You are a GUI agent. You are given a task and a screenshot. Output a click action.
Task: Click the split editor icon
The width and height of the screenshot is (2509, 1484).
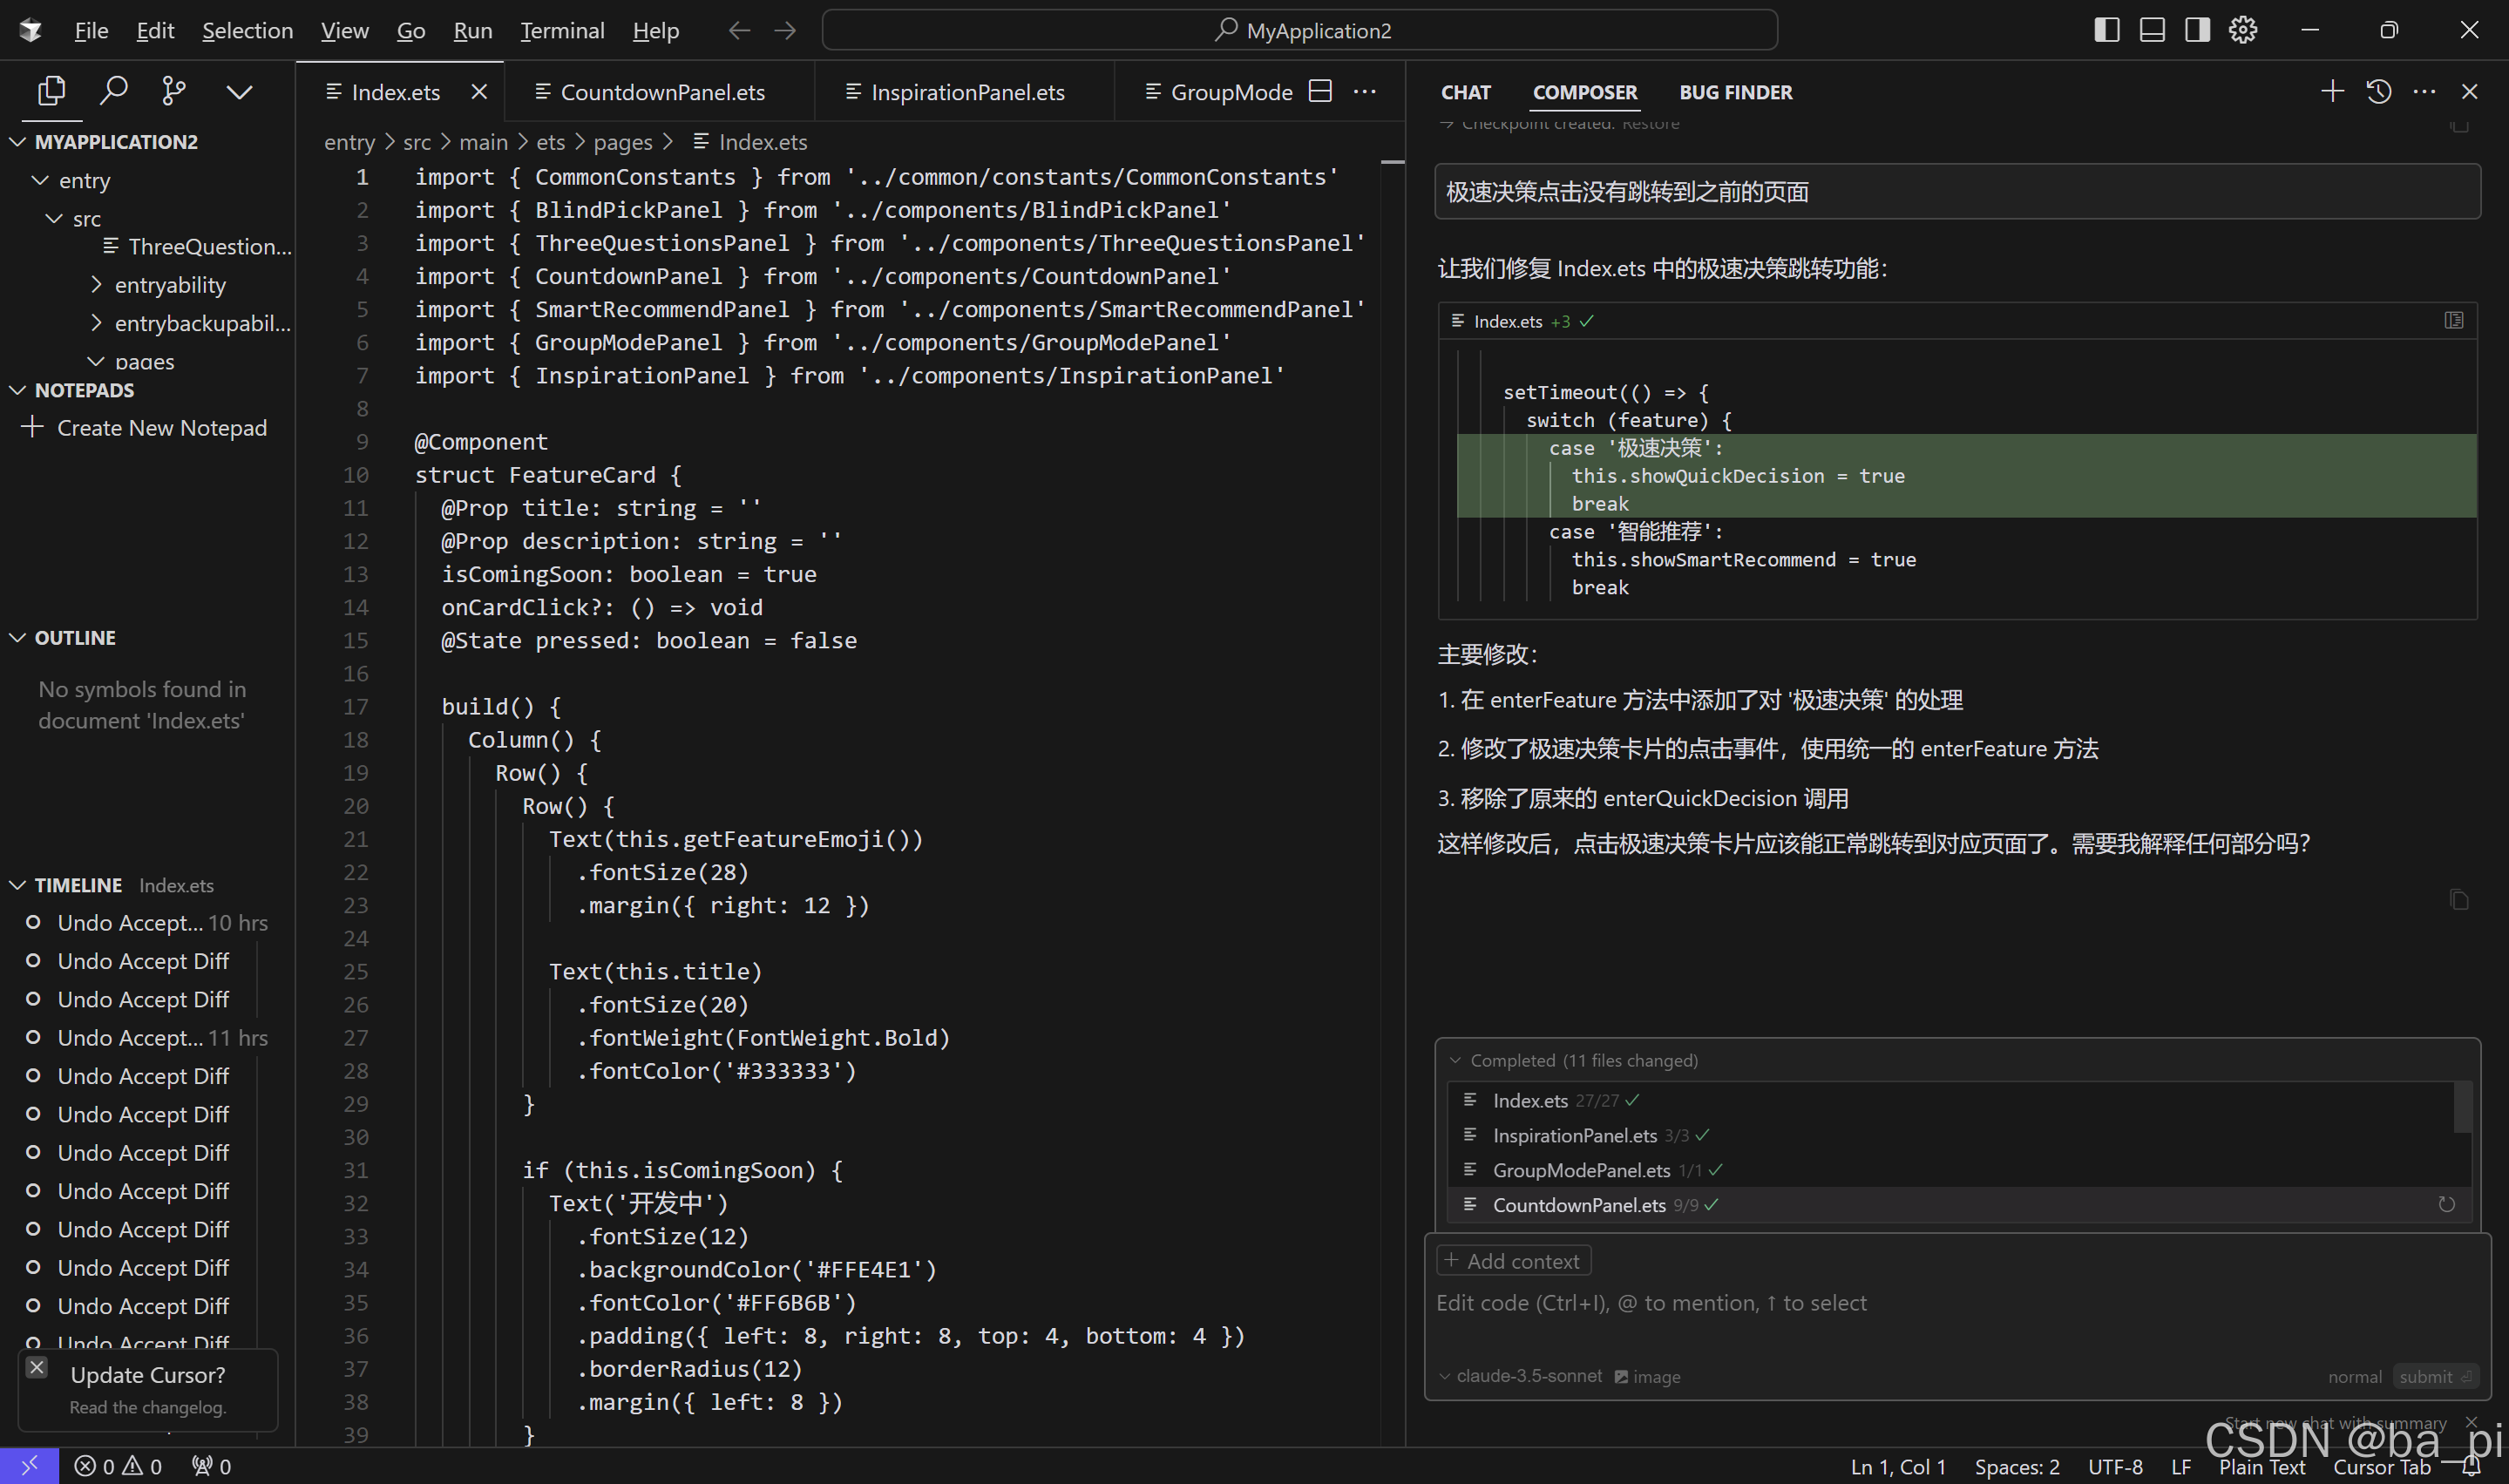point(1320,91)
